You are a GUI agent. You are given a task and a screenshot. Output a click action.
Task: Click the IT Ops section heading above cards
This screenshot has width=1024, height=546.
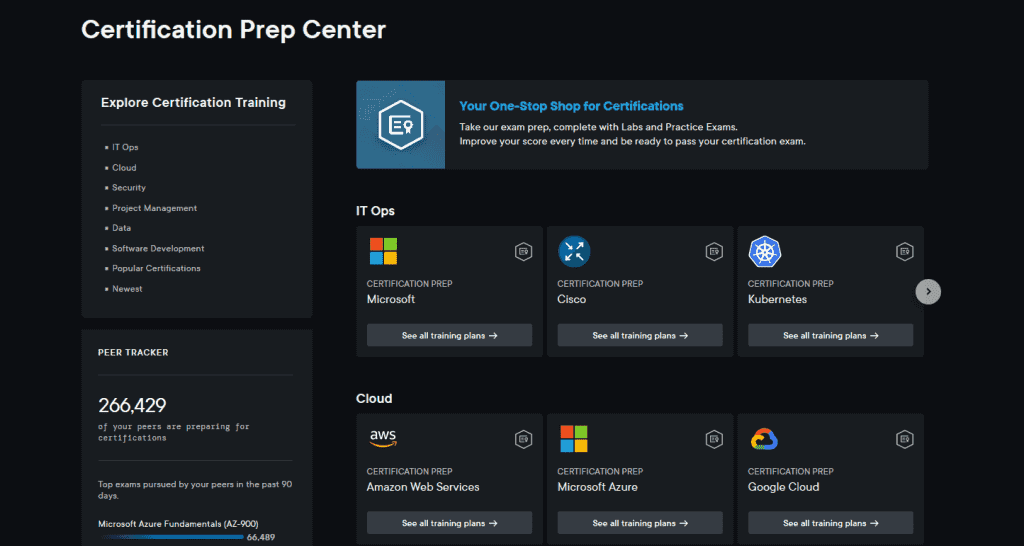click(x=375, y=211)
